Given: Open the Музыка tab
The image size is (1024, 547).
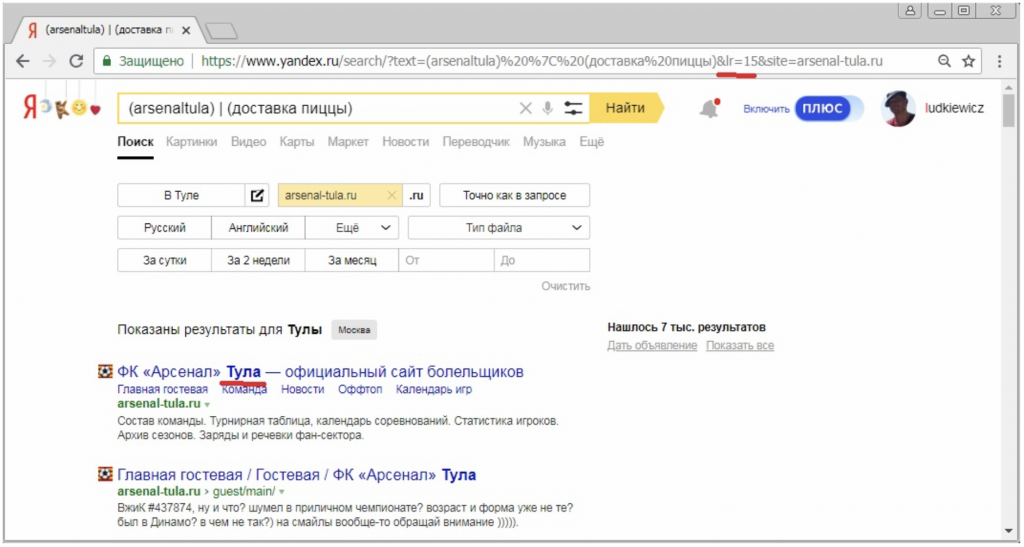Looking at the screenshot, I should pyautogui.click(x=544, y=142).
